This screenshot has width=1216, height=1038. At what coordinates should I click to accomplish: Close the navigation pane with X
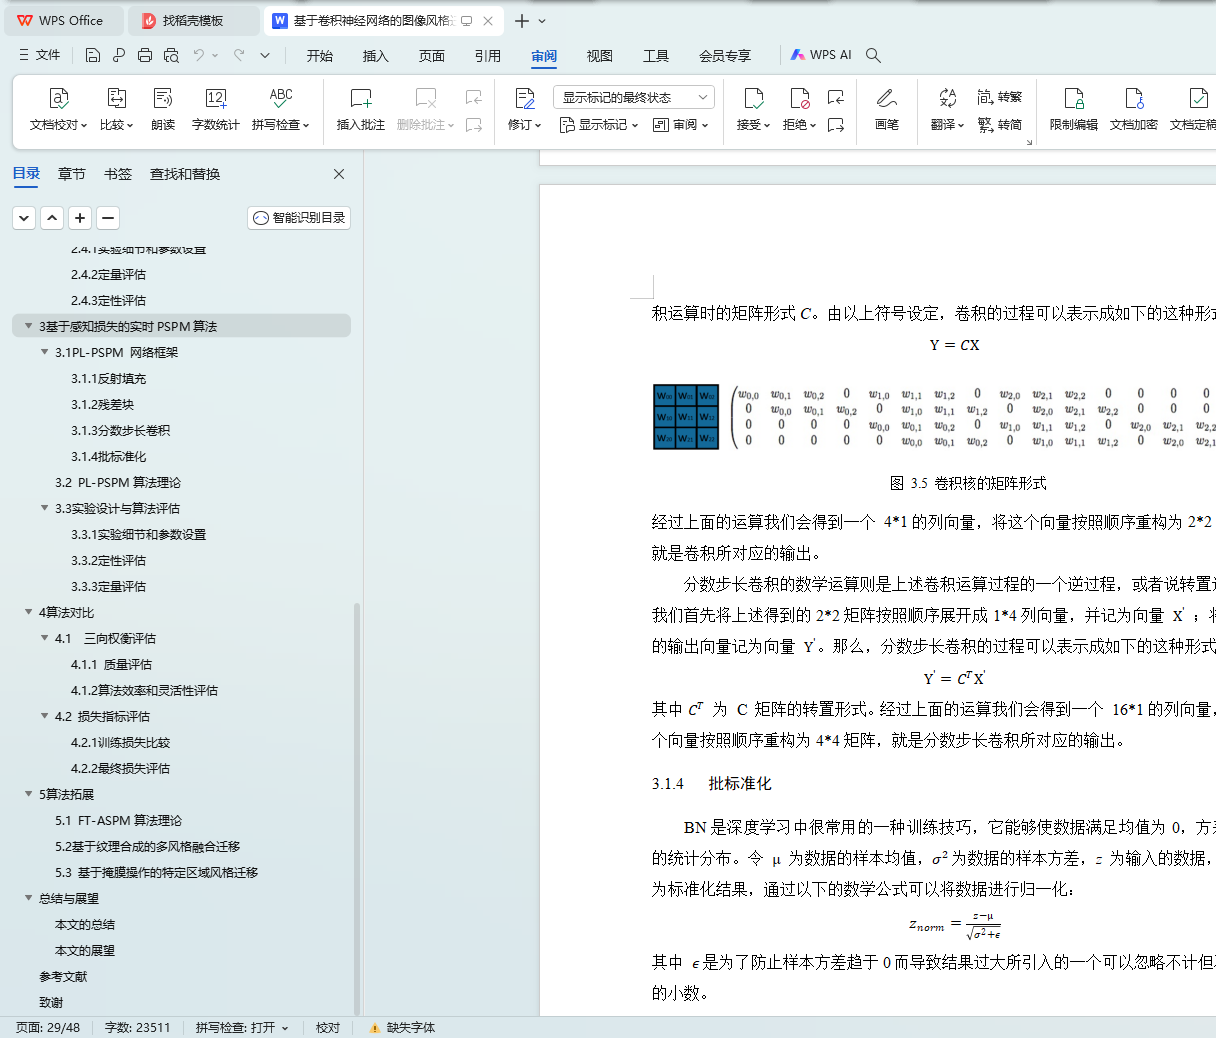pos(339,174)
